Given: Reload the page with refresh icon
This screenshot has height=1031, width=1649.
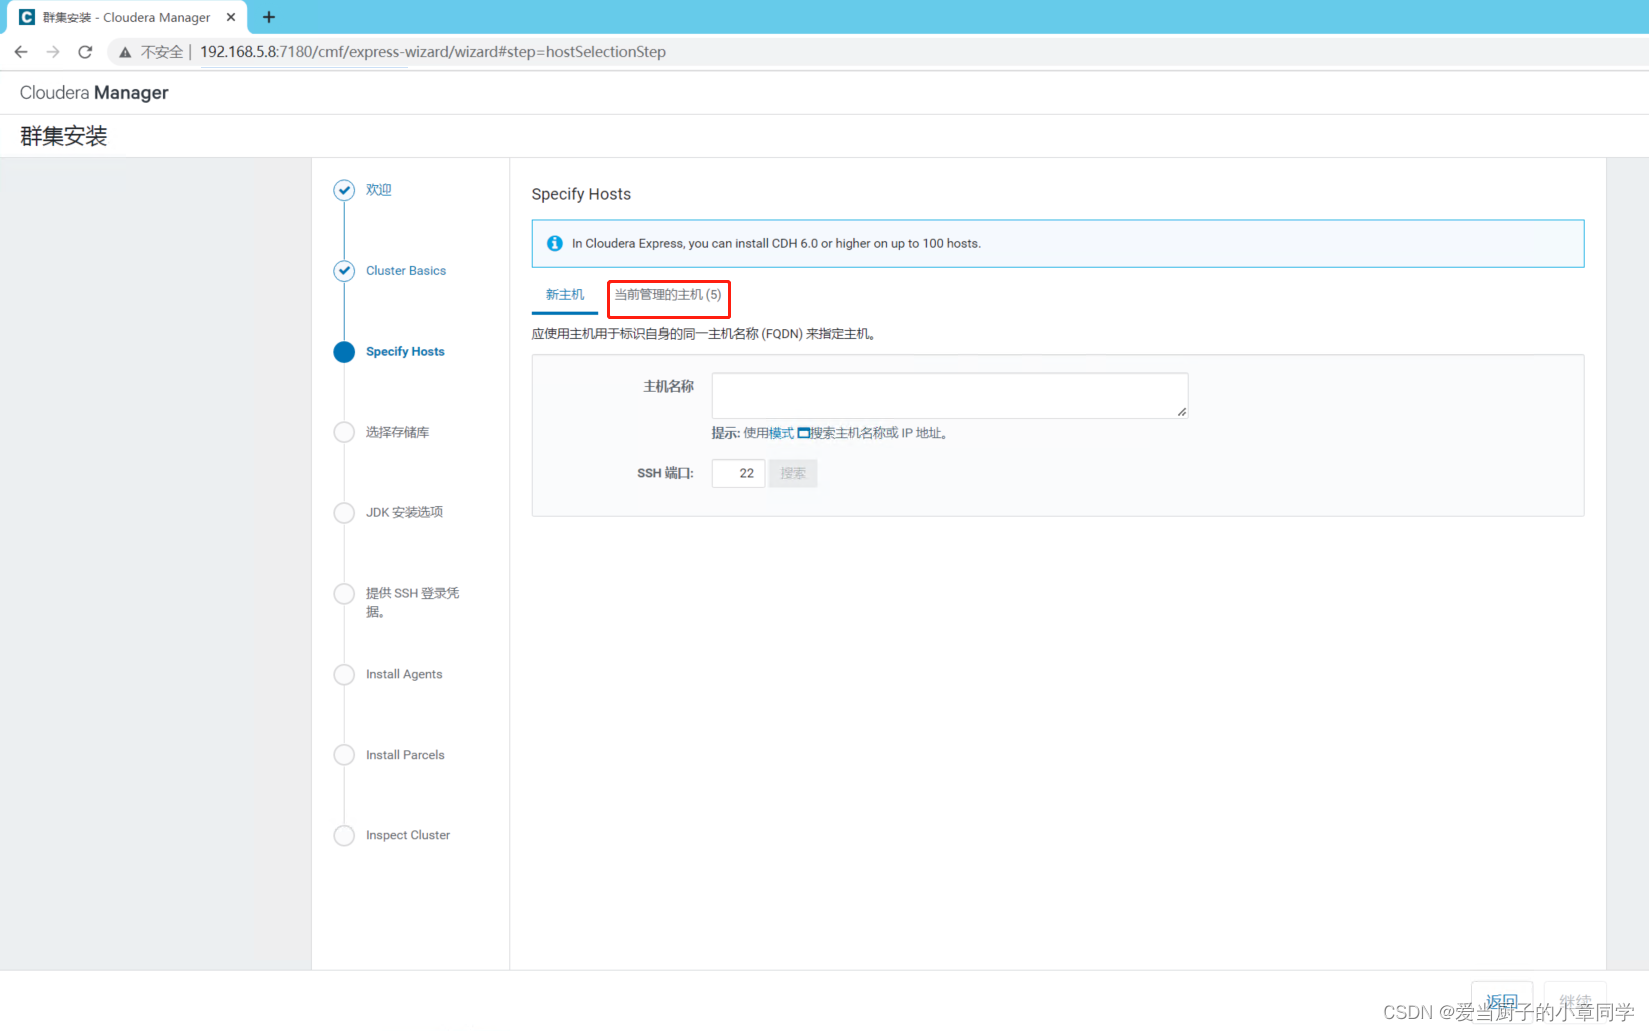Looking at the screenshot, I should pyautogui.click(x=85, y=52).
